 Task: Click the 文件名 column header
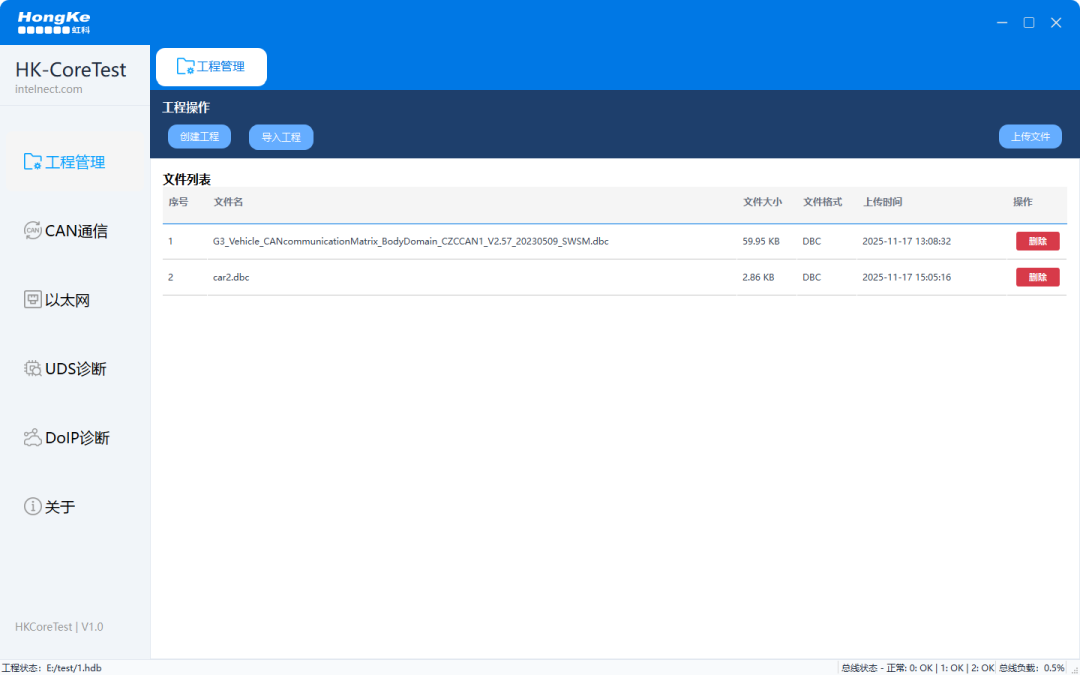click(x=228, y=202)
